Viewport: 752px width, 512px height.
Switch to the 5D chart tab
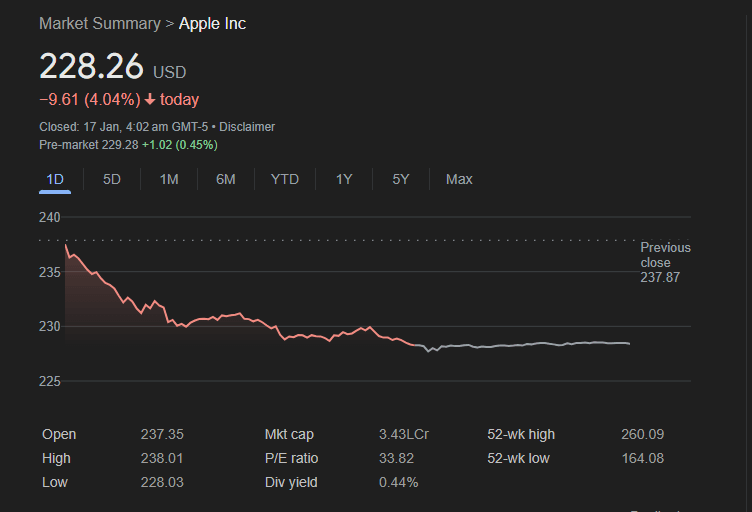pos(112,179)
